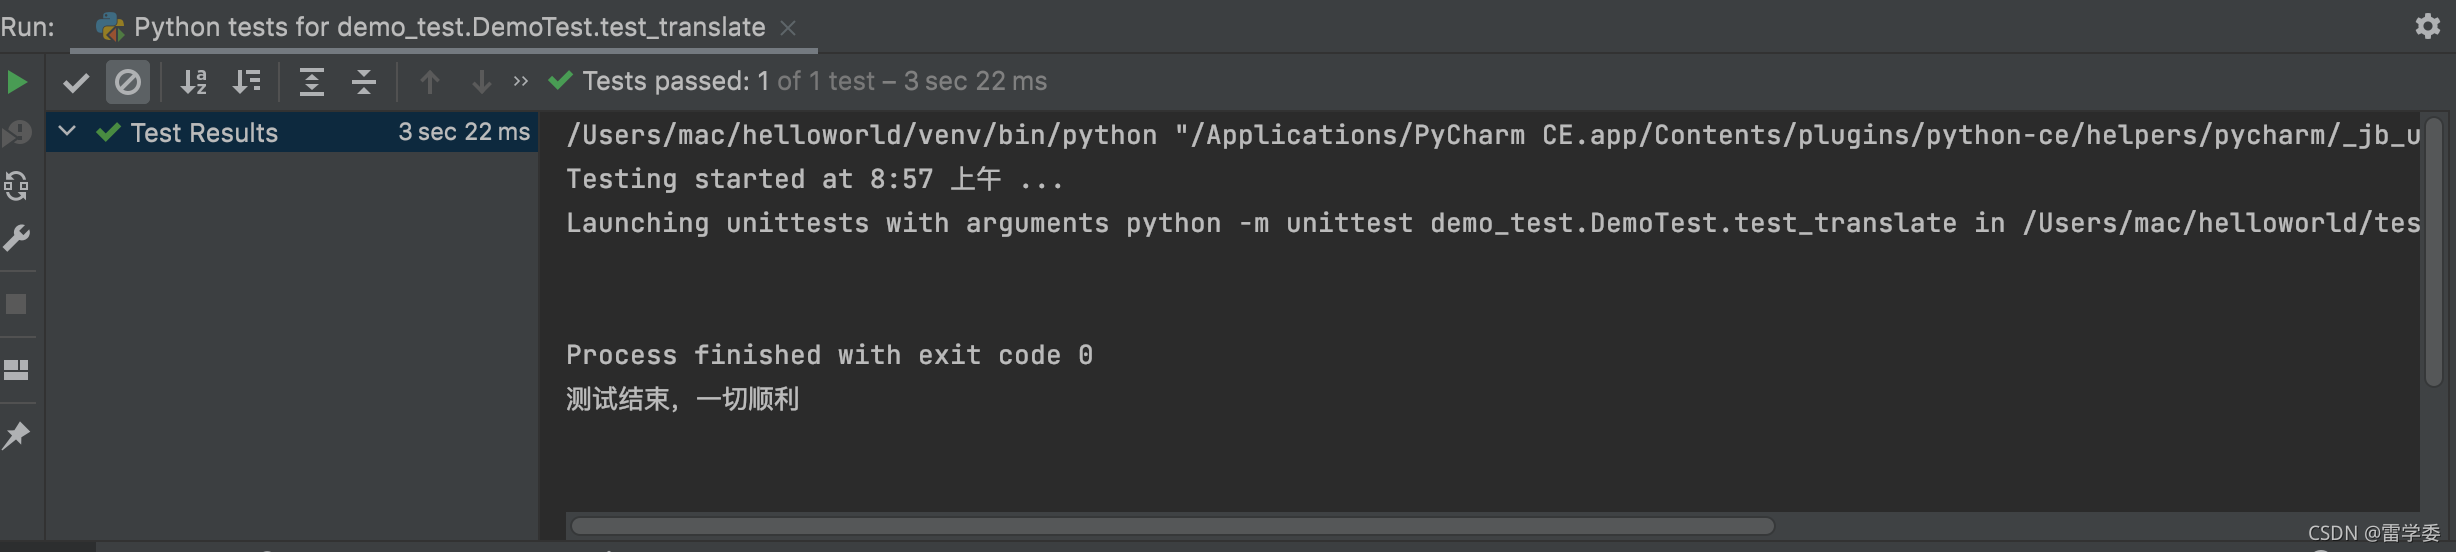
Task: Go to previous failed test arrow
Action: [430, 82]
